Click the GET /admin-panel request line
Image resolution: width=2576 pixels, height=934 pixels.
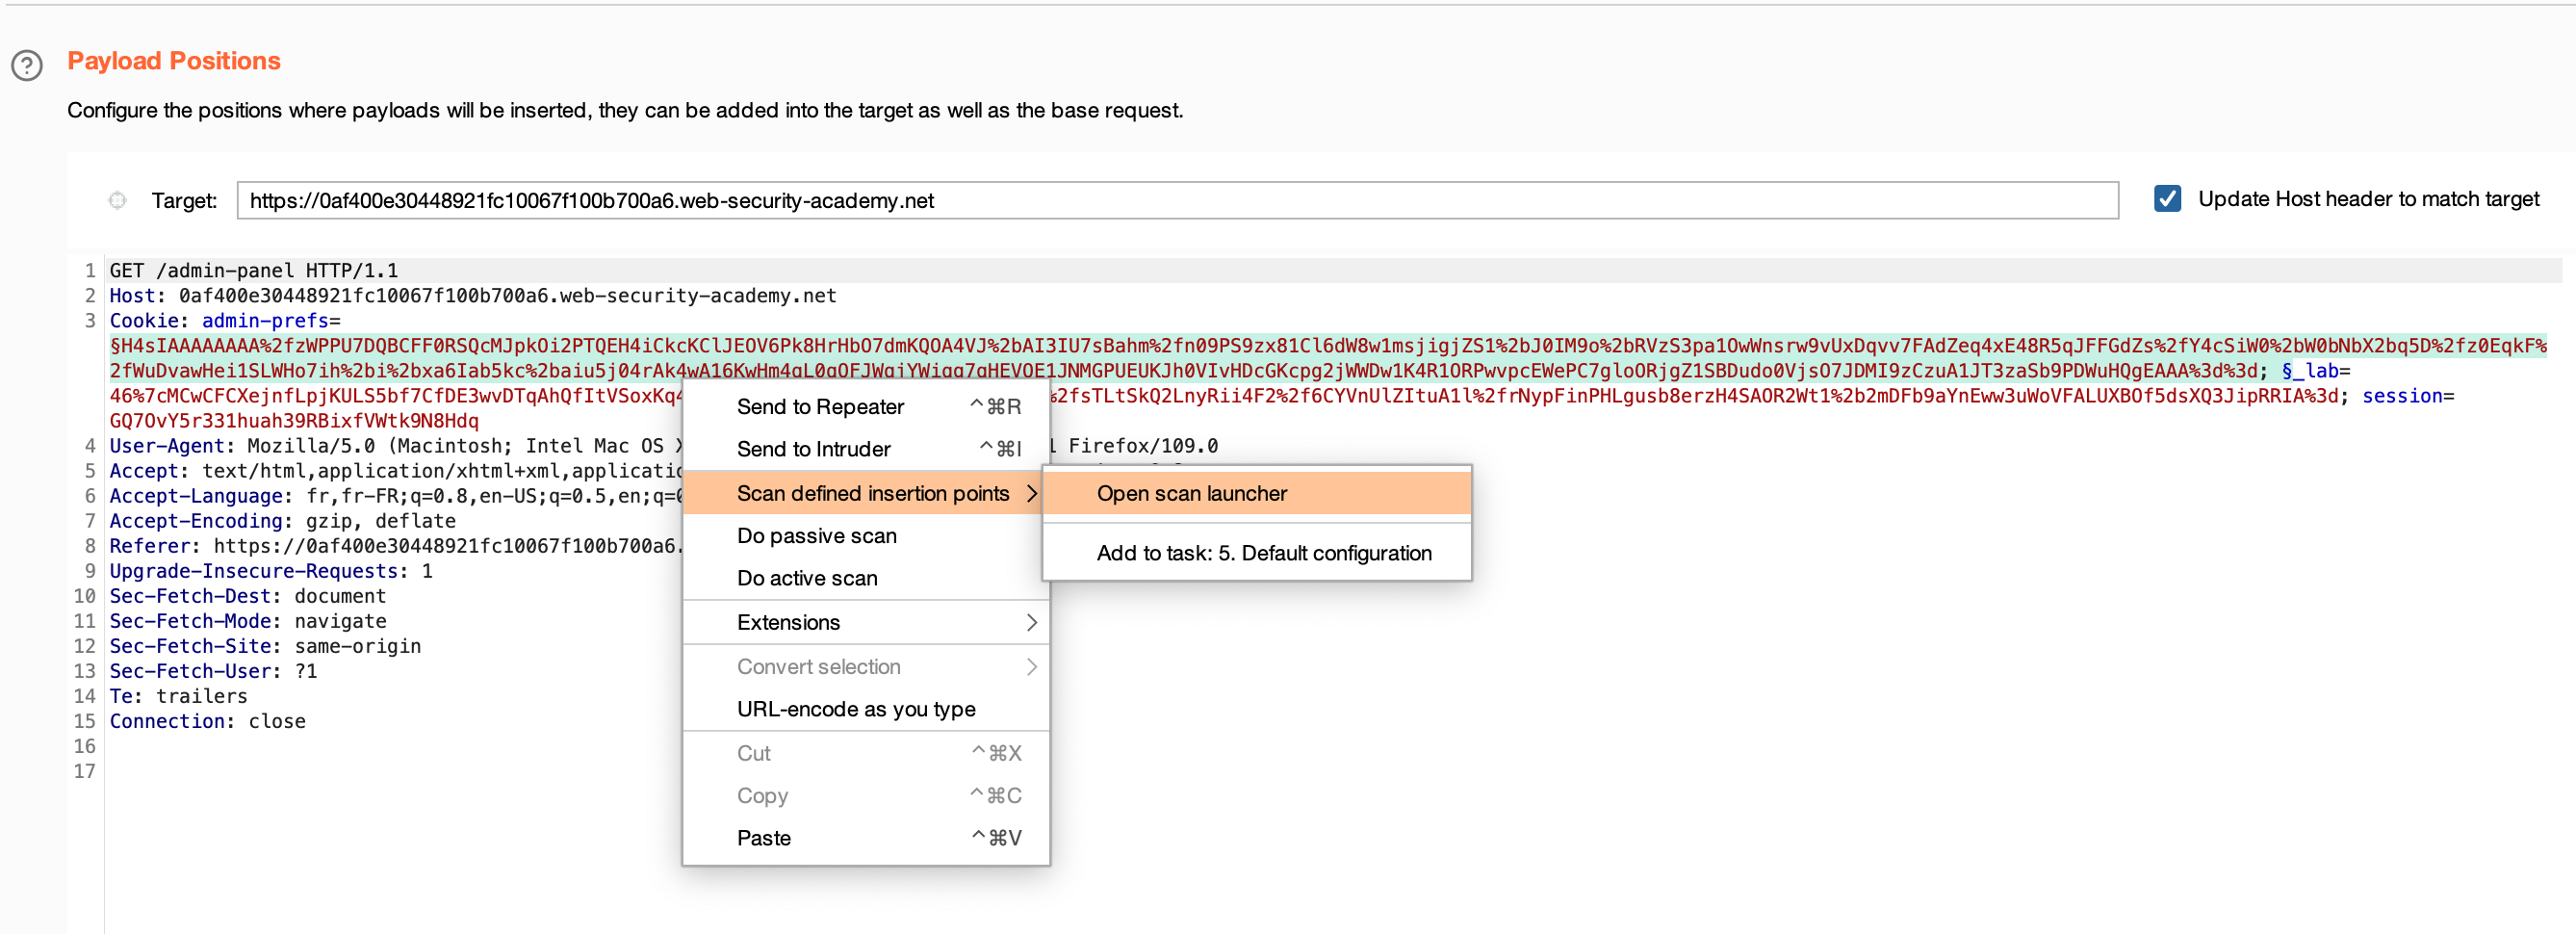coord(253,270)
